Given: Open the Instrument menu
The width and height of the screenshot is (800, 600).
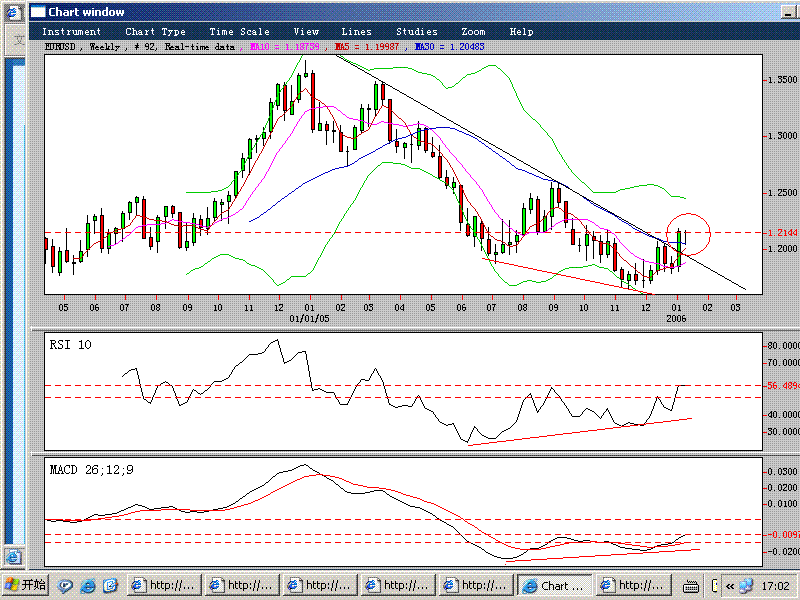Looking at the screenshot, I should (x=71, y=32).
